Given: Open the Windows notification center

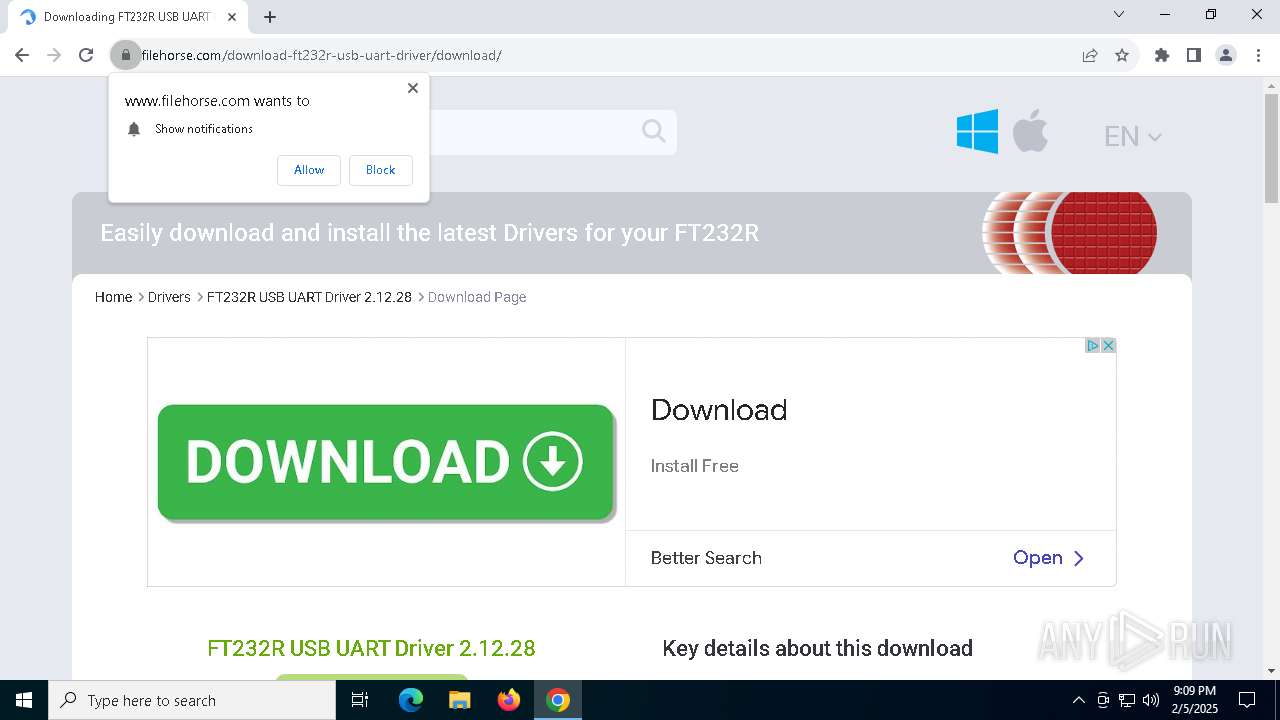Looking at the screenshot, I should point(1247,700).
